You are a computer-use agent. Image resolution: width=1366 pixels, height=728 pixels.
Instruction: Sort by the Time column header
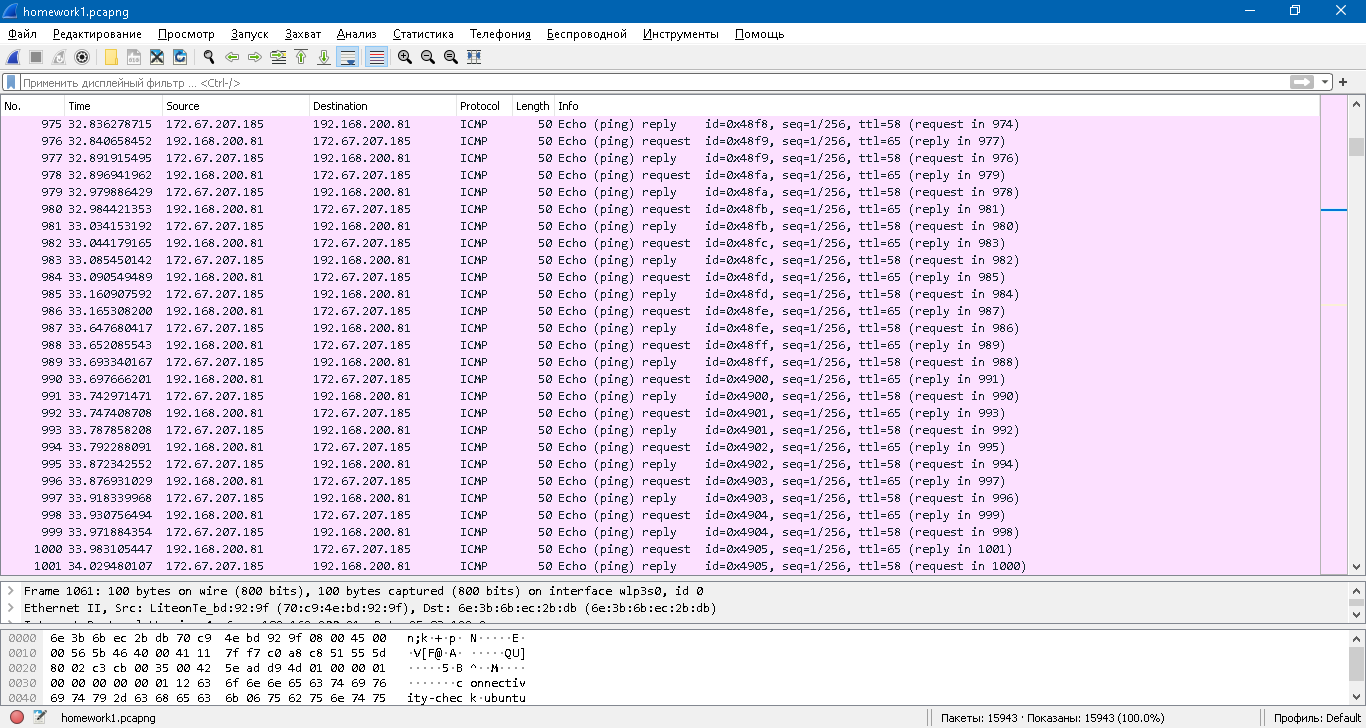113,106
